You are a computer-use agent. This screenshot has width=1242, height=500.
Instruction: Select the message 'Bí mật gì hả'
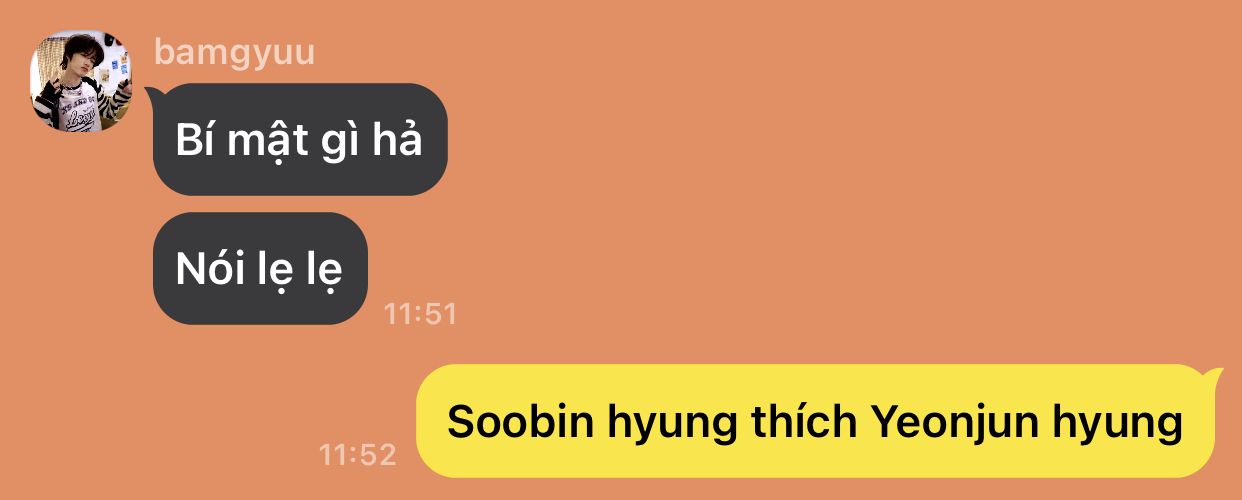[300, 139]
